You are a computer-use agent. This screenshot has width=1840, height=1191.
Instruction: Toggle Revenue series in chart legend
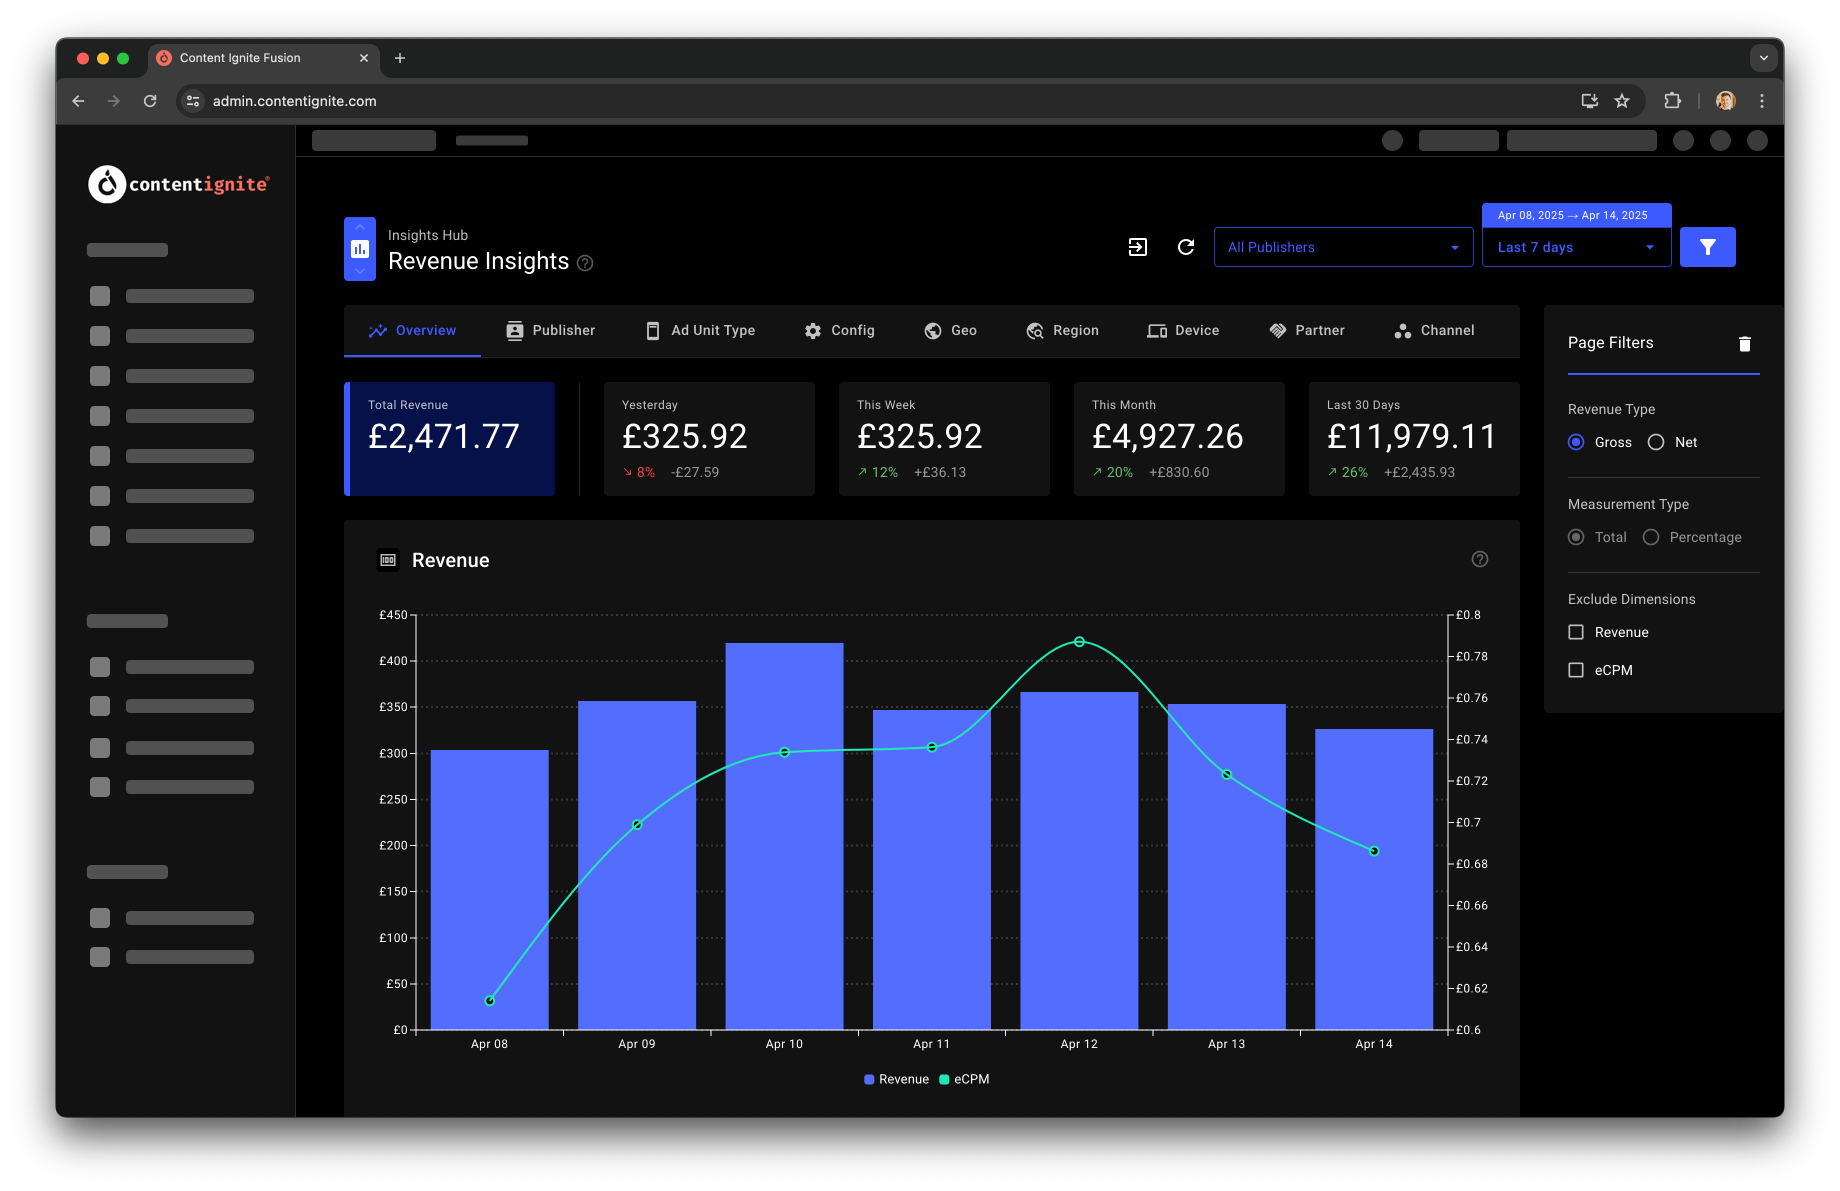coord(896,1079)
